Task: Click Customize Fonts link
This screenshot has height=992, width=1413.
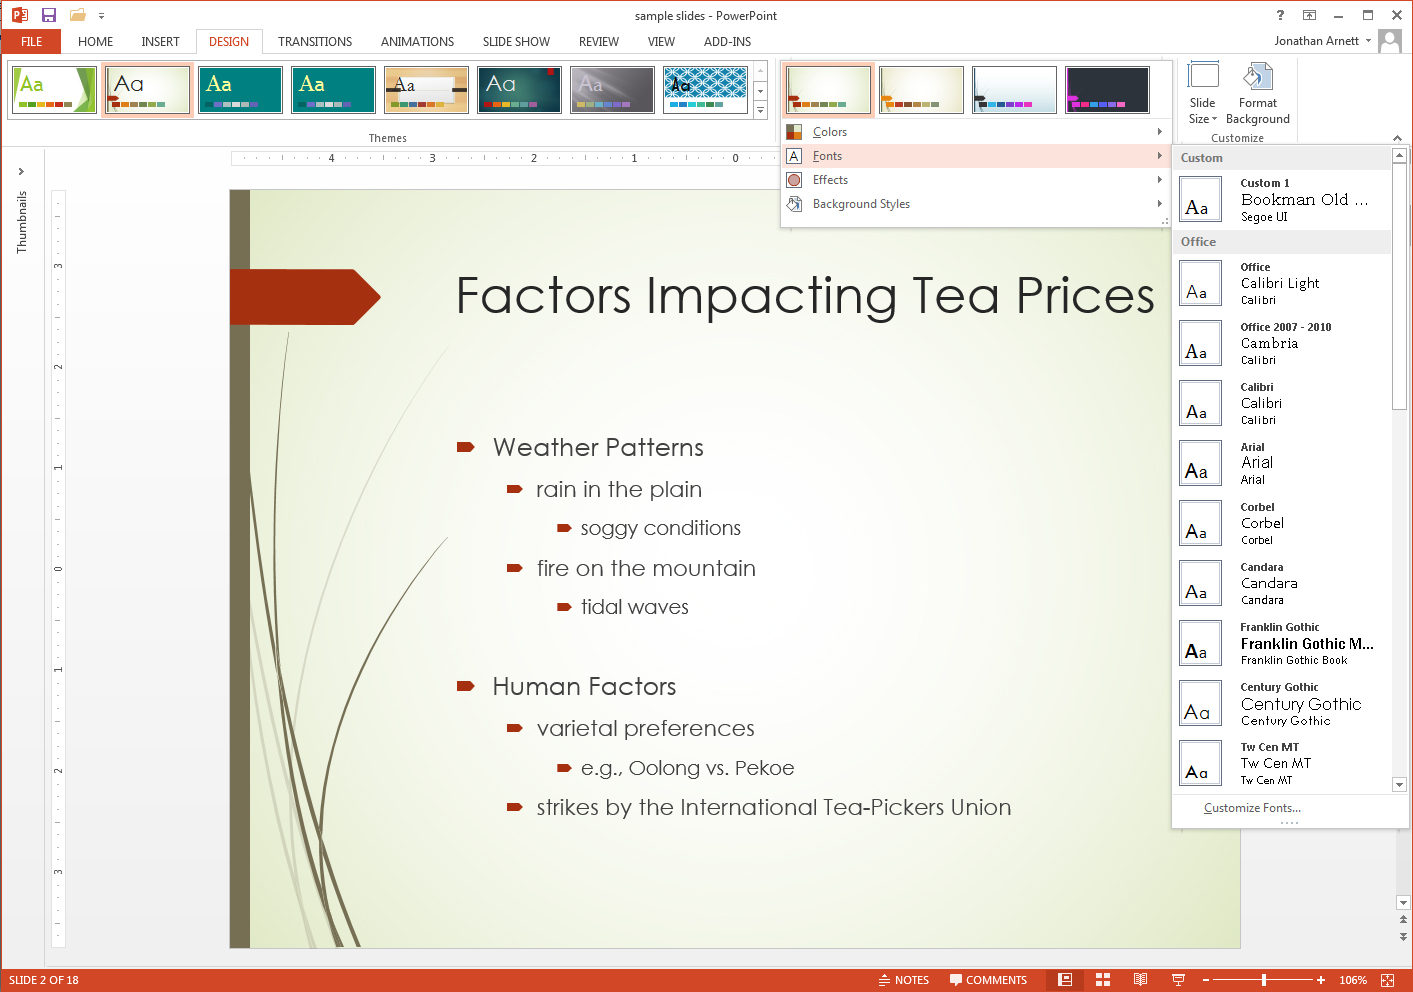Action: click(x=1252, y=808)
